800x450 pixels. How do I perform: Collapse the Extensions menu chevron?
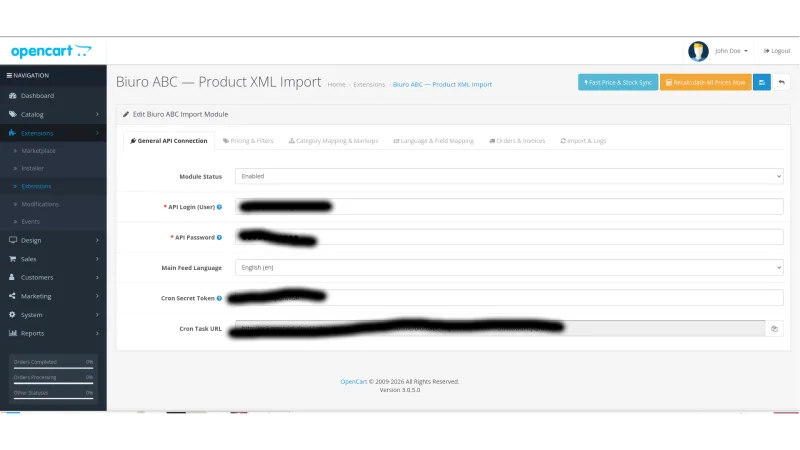pos(97,133)
